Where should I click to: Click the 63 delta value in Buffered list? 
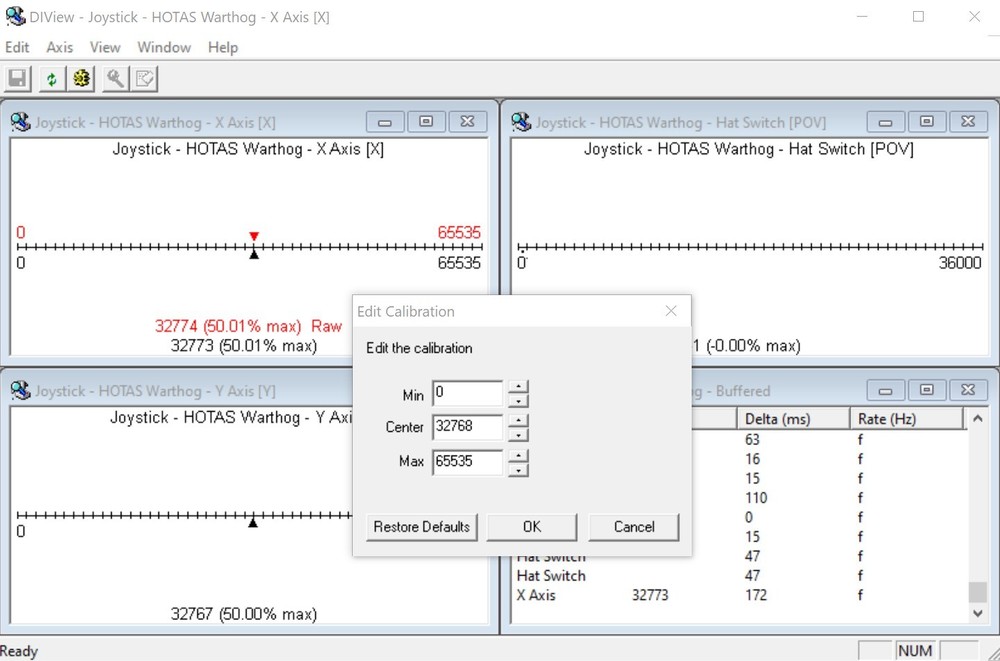point(752,440)
